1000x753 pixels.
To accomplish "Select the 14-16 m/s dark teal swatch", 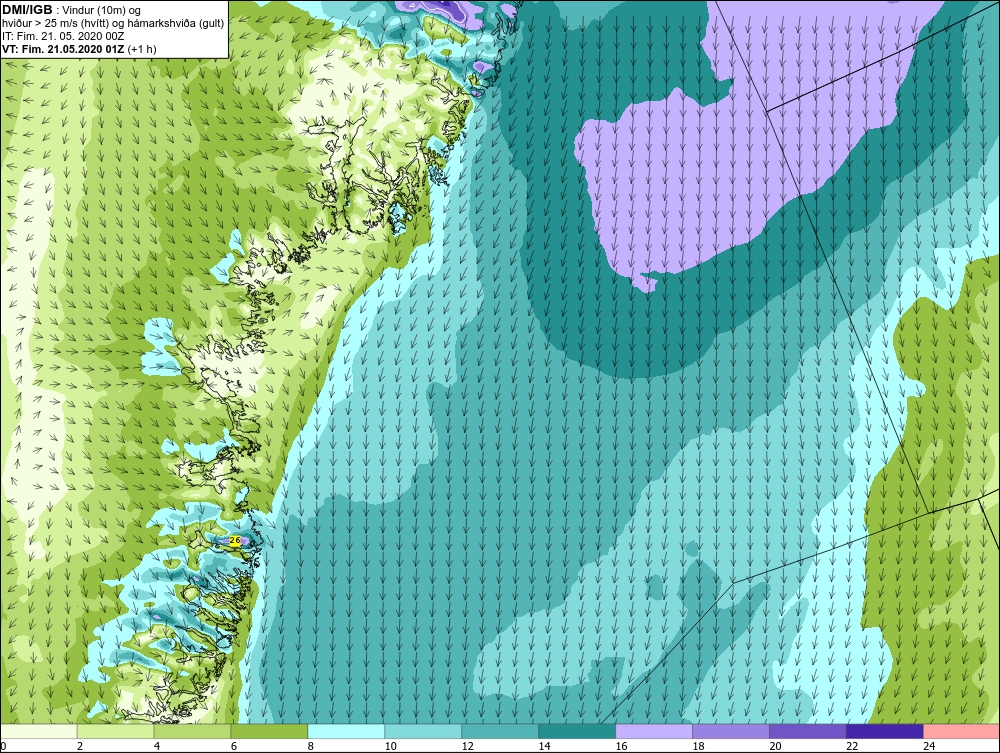I will click(577, 731).
